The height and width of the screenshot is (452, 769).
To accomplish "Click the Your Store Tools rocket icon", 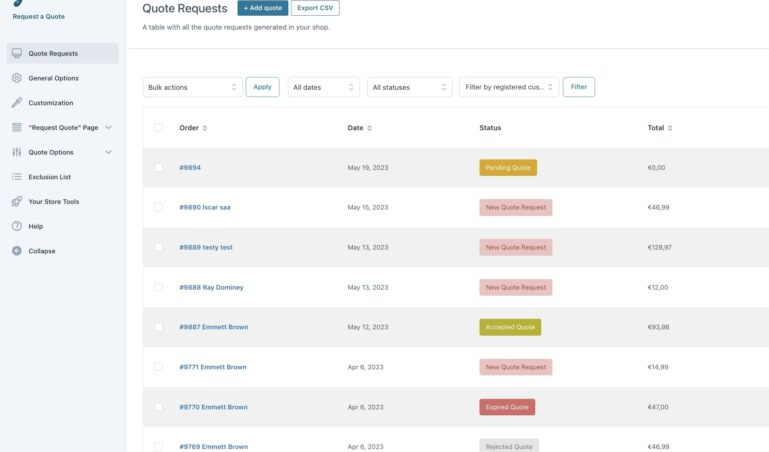I will tap(17, 201).
